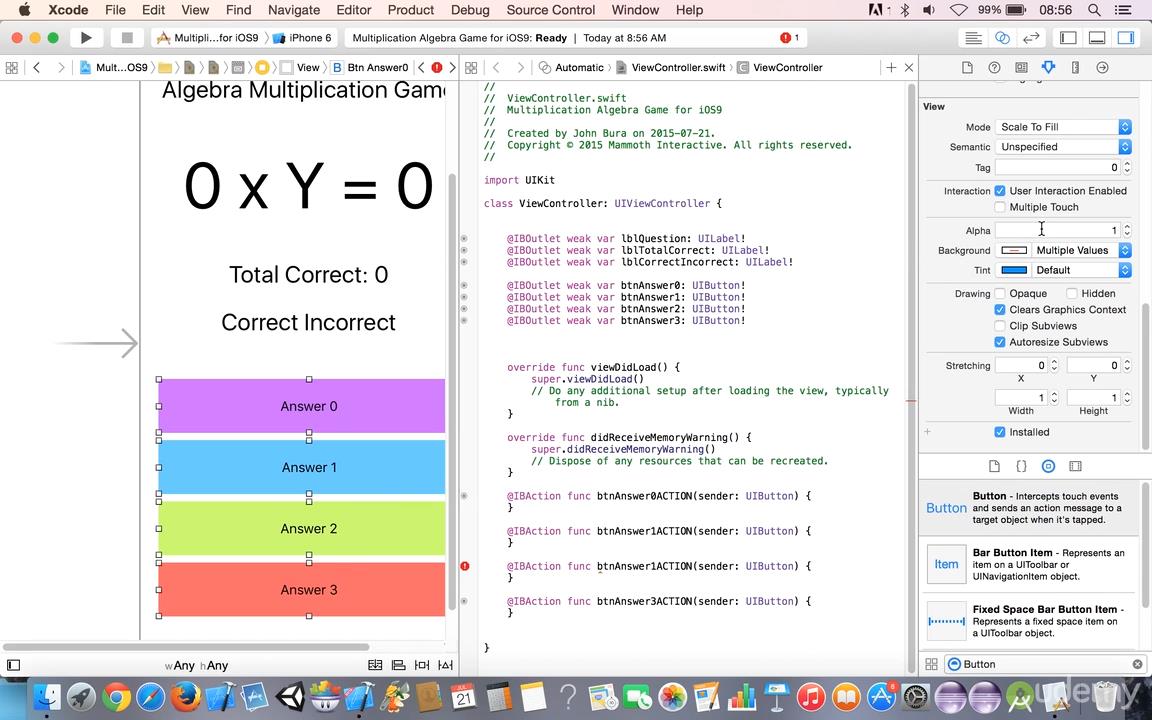This screenshot has height=720, width=1152.
Task: Toggle Clears Graphics Context
Action: 1000,309
